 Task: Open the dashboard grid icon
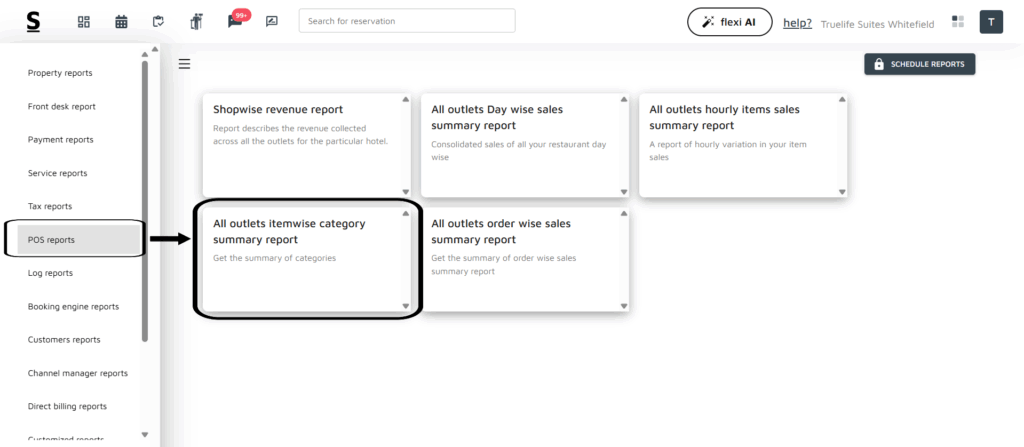click(84, 21)
